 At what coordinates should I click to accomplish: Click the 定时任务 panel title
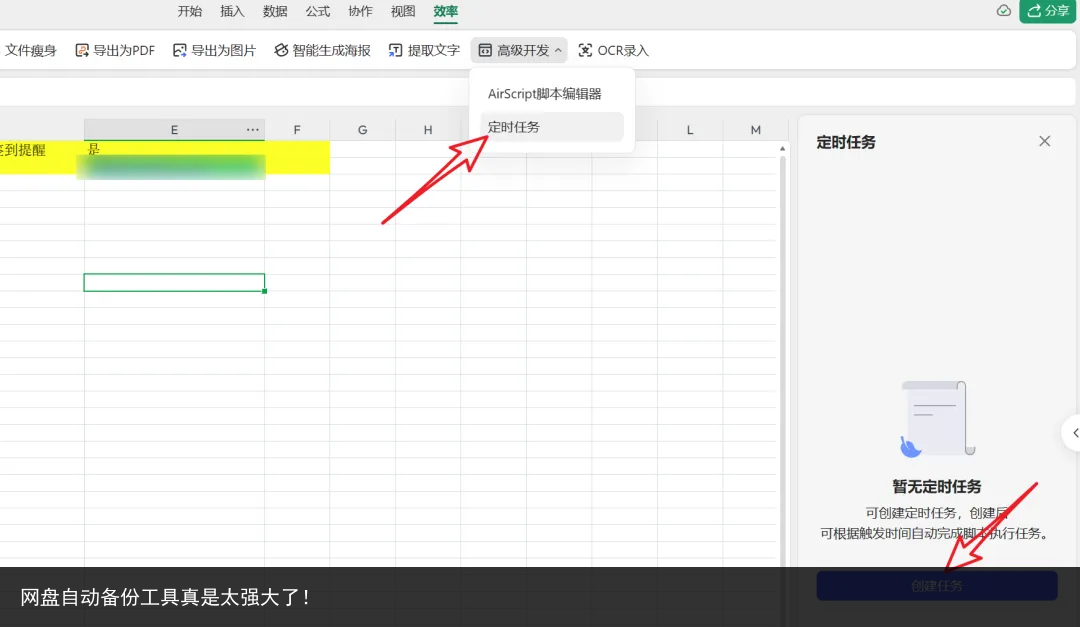[x=846, y=142]
